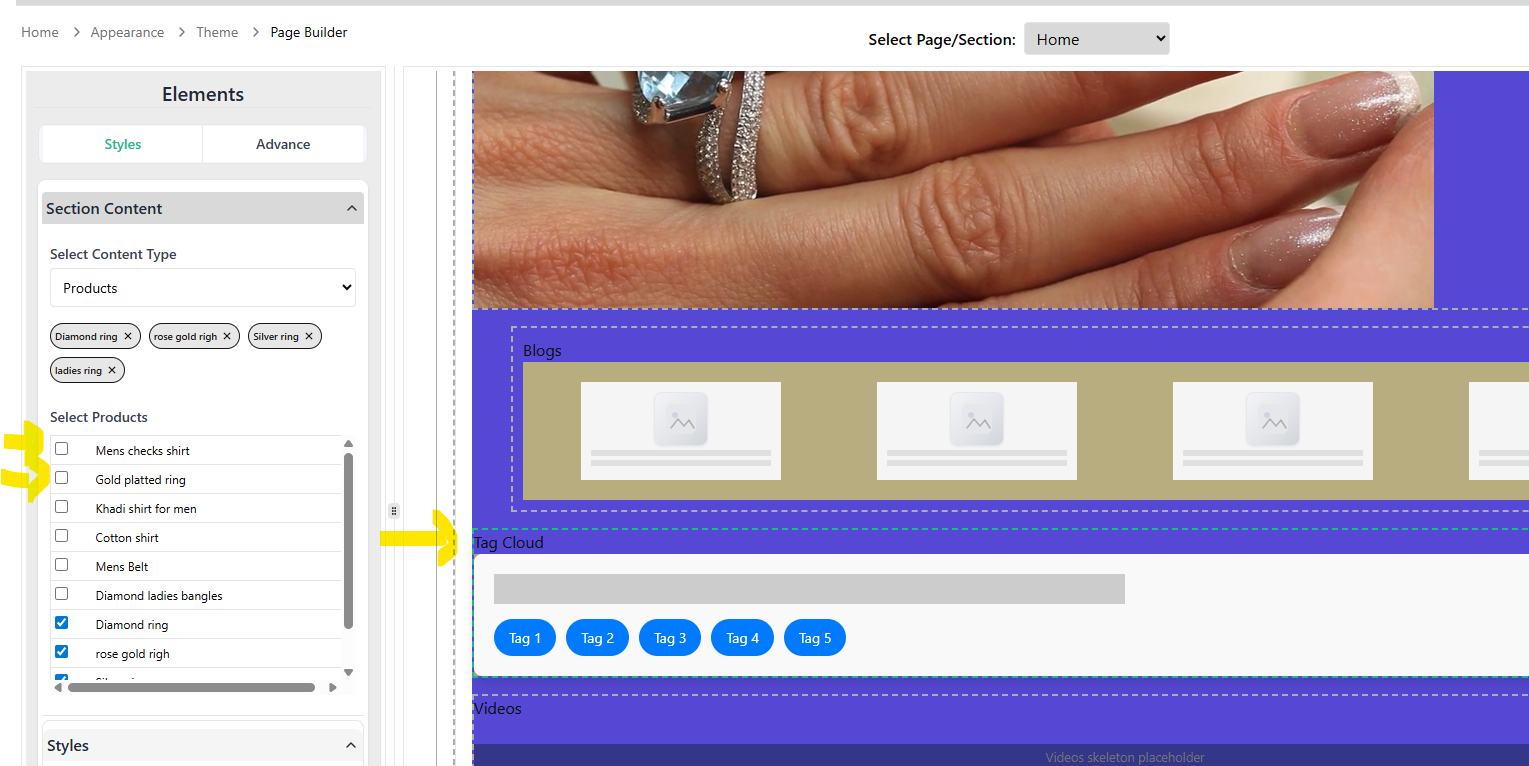Click the panel resize grip handle
The width and height of the screenshot is (1529, 766).
[394, 511]
